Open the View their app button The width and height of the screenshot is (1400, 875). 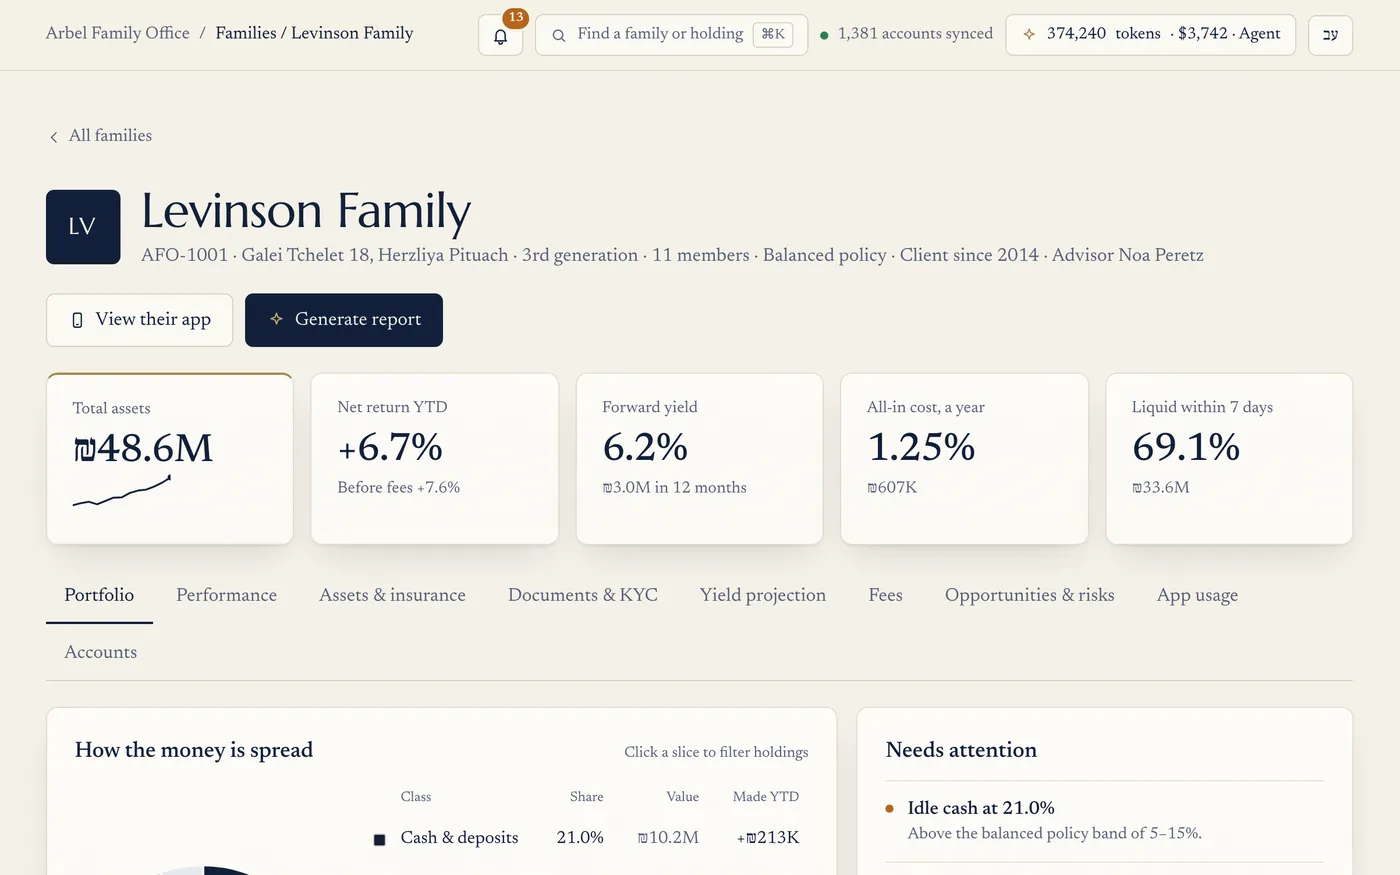click(x=139, y=320)
